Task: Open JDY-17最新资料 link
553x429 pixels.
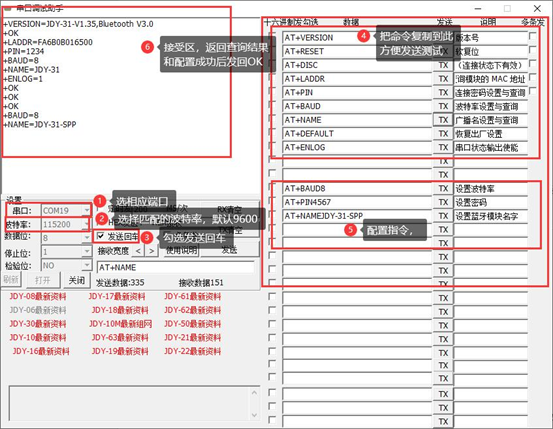Action: coord(117,296)
